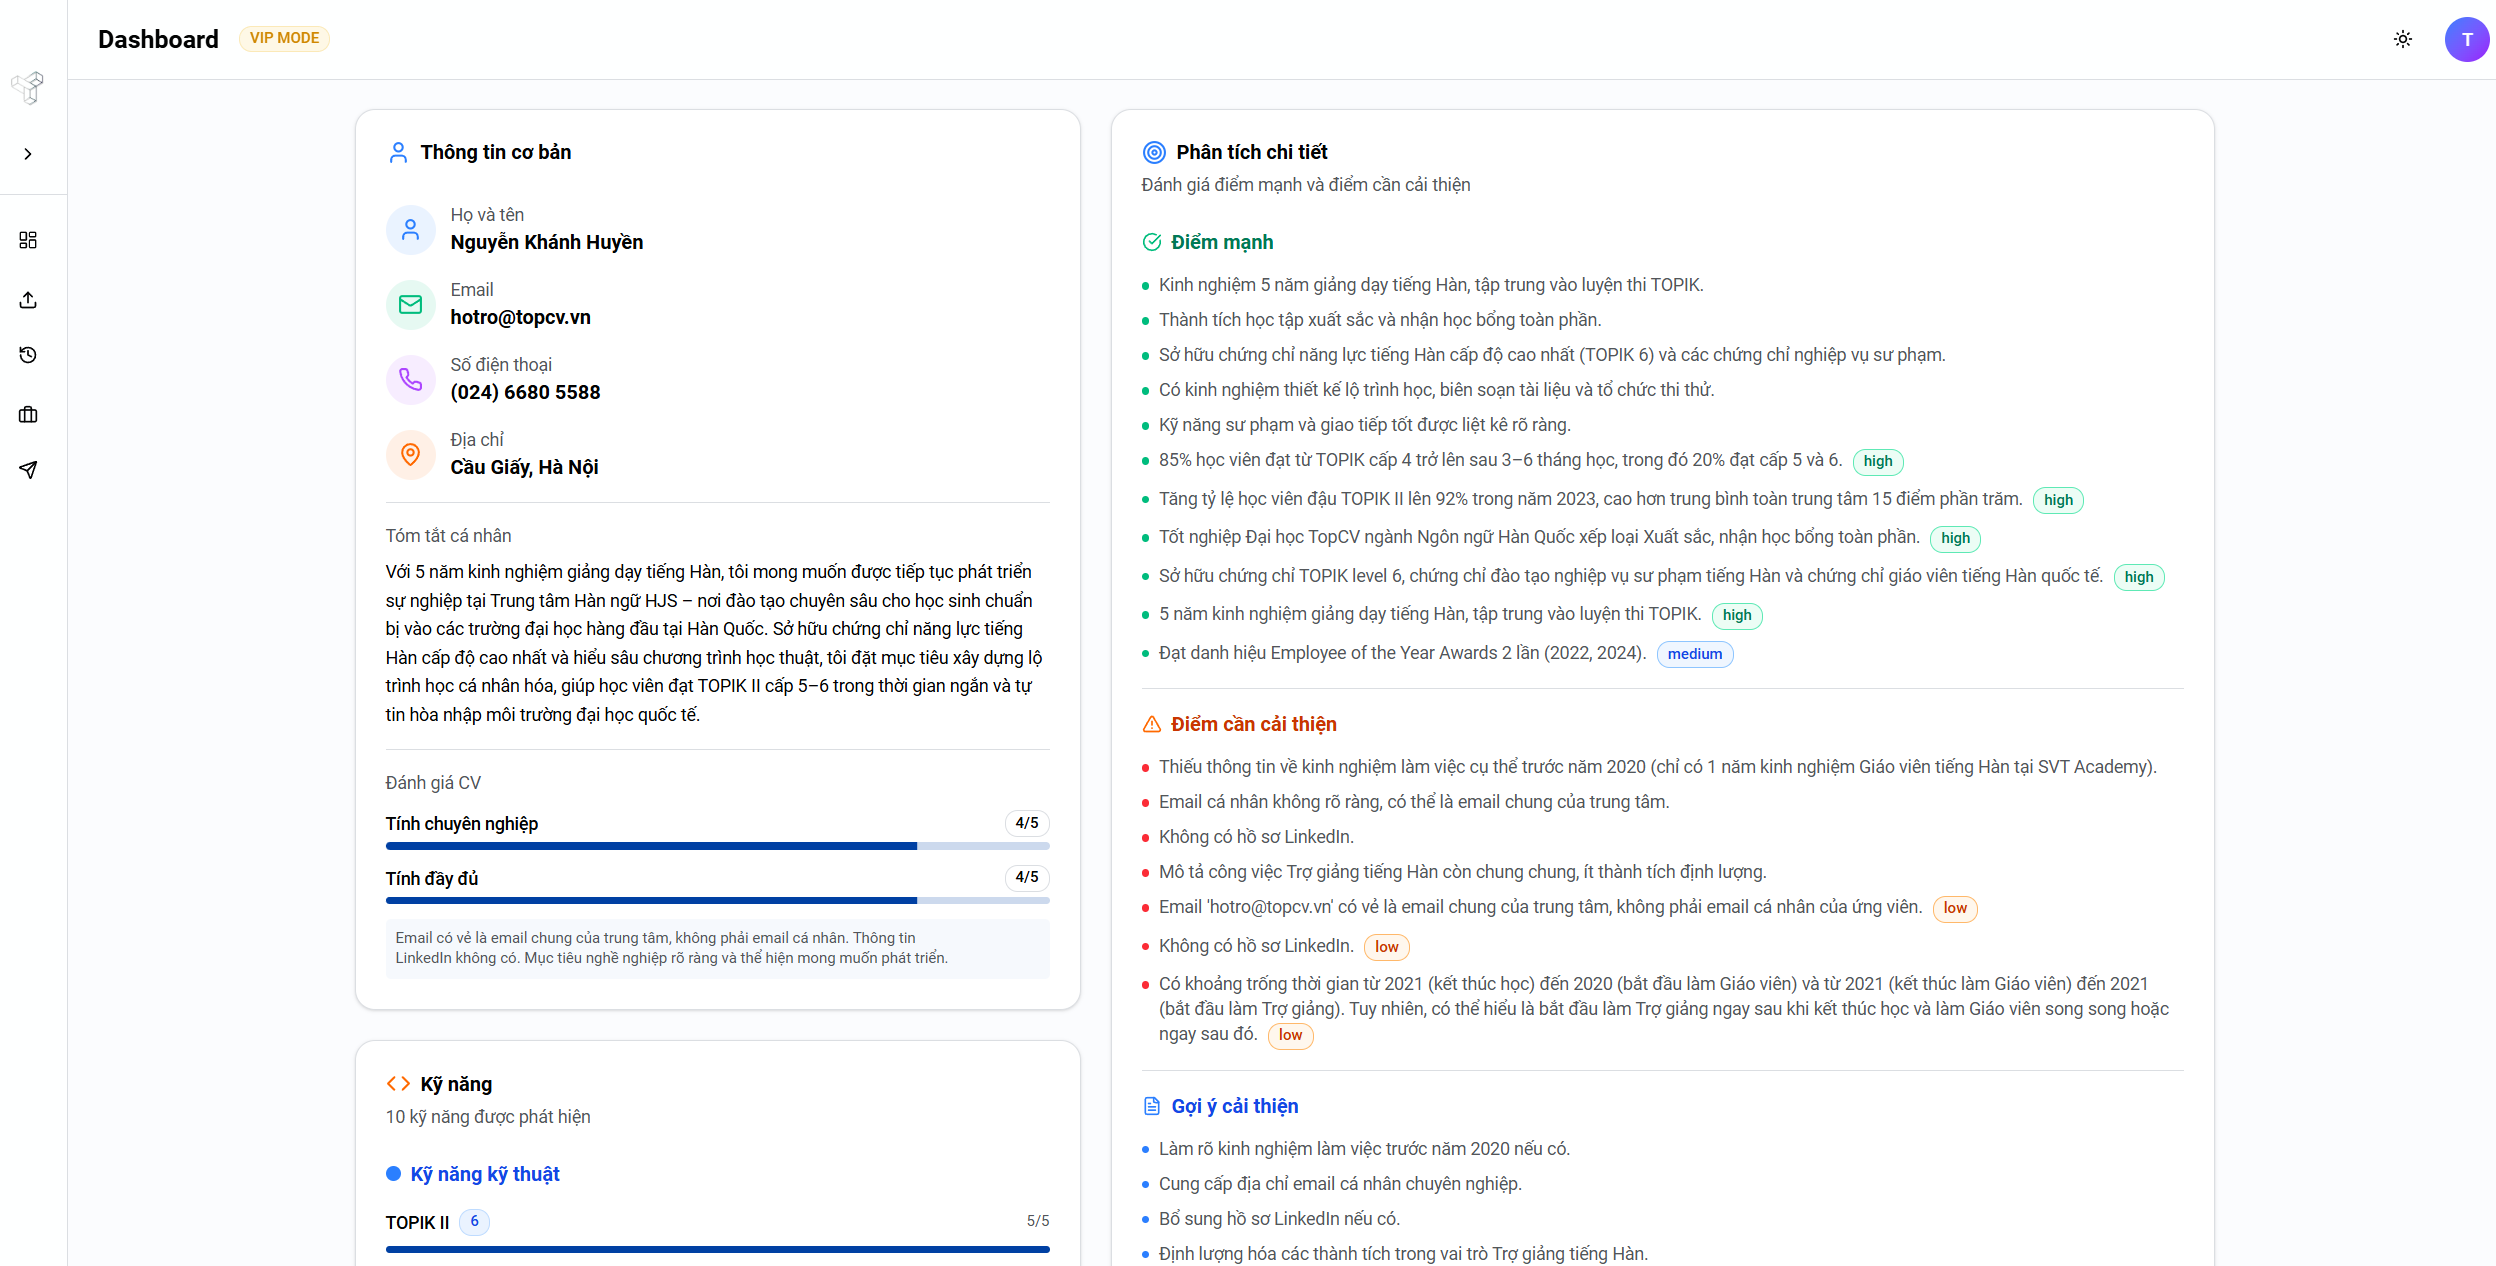Open the history clock icon
The height and width of the screenshot is (1266, 2496).
[28, 355]
